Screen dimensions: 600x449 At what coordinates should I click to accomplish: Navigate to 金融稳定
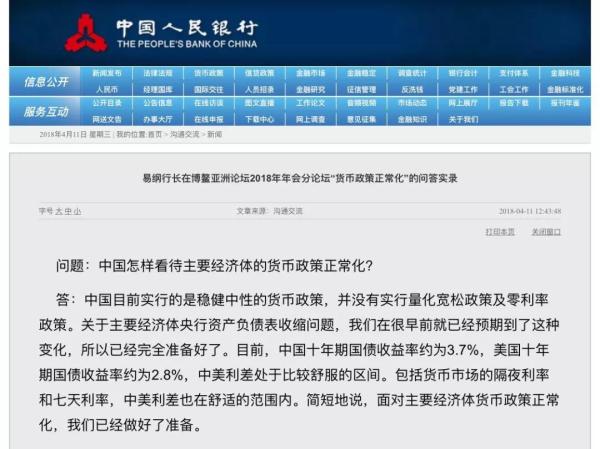[361, 73]
